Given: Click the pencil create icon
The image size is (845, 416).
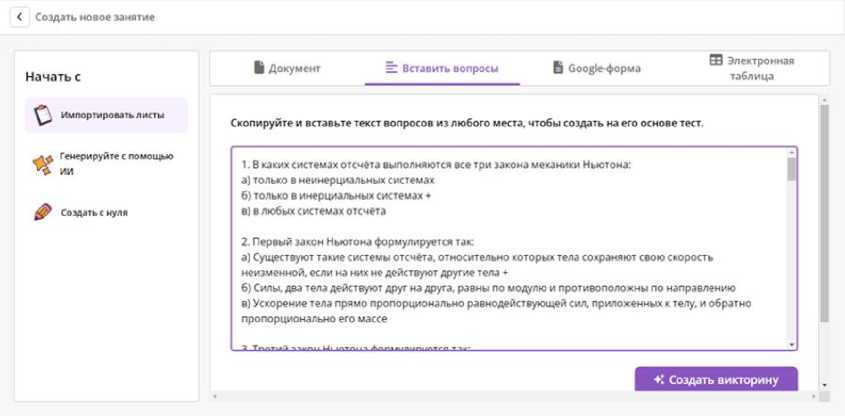Looking at the screenshot, I should click(x=43, y=212).
